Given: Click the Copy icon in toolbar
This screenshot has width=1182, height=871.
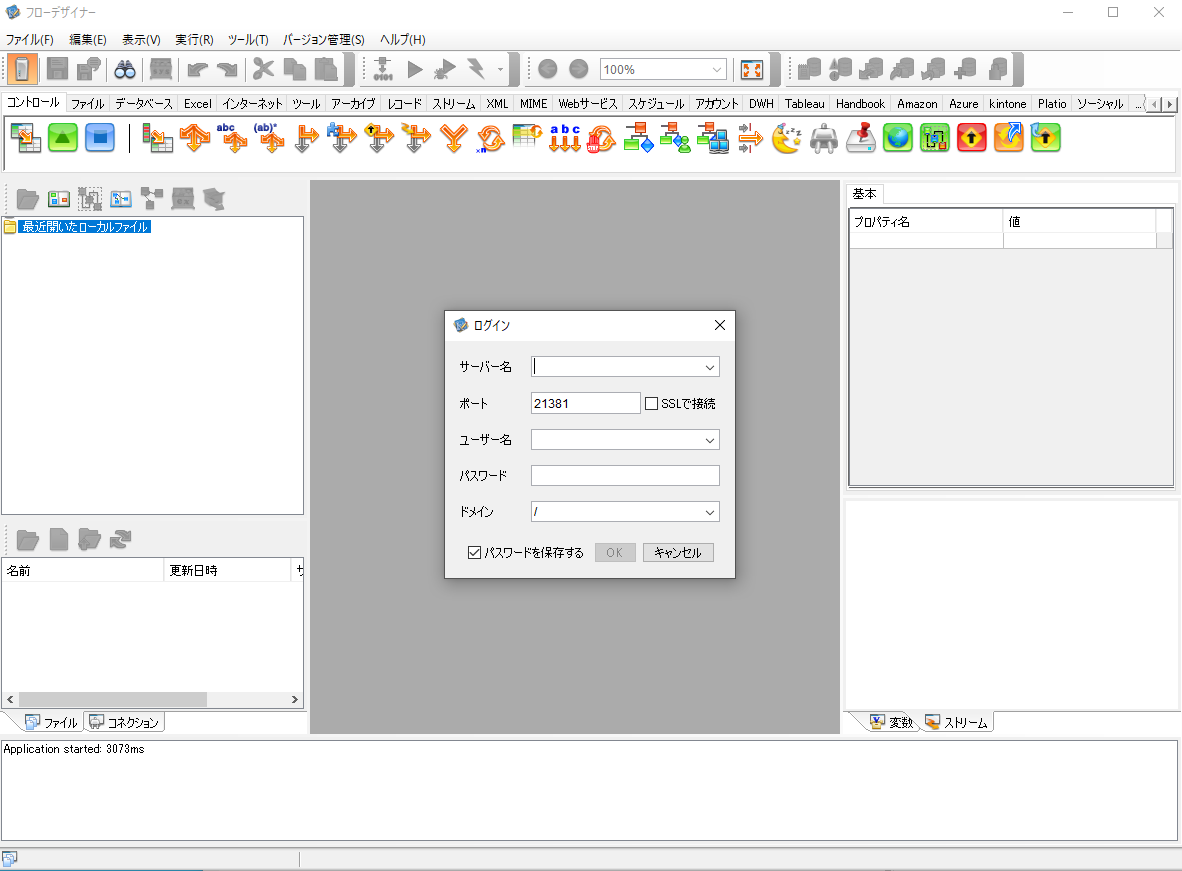Looking at the screenshot, I should click(x=295, y=69).
